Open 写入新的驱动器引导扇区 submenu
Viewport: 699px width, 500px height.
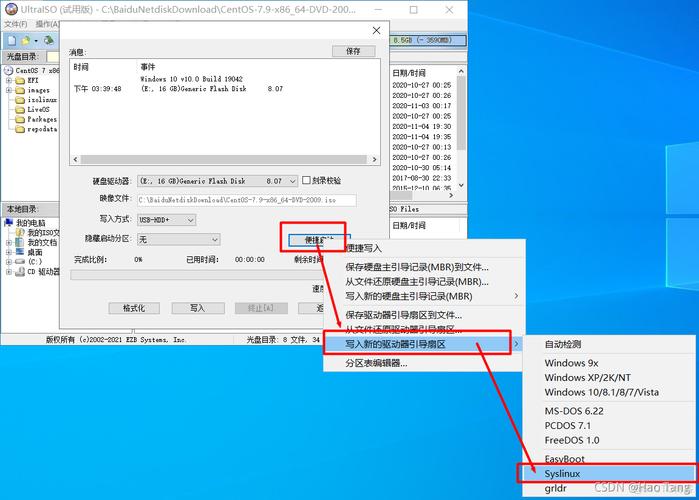click(423, 344)
